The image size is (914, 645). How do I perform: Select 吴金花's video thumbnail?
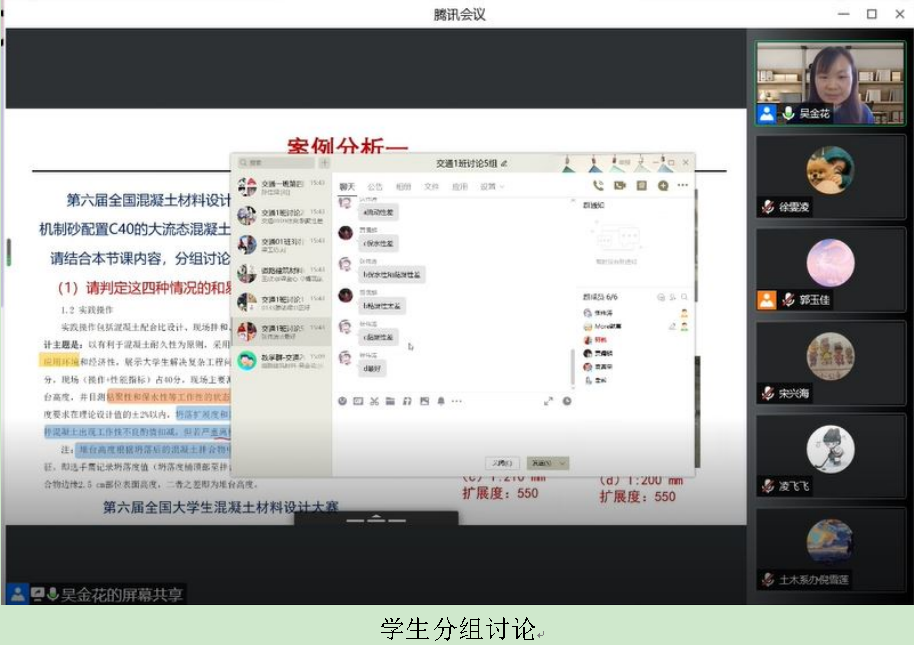tap(829, 83)
